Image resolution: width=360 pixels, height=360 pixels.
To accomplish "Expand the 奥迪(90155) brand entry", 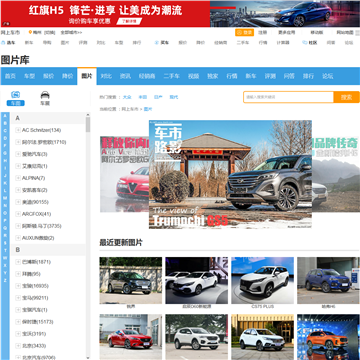I will point(18,202).
